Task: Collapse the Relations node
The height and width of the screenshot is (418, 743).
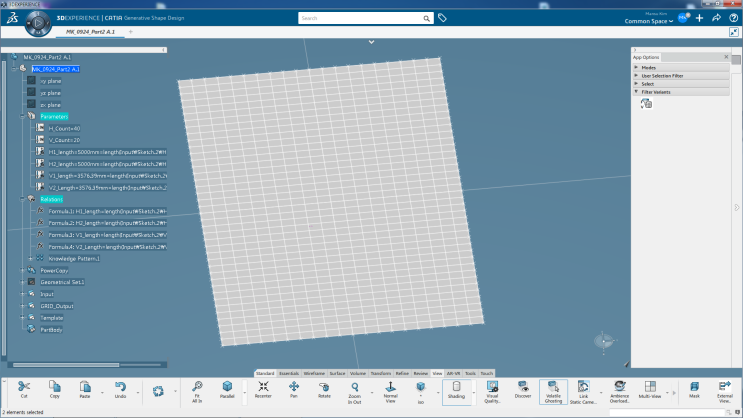Action: (x=22, y=200)
